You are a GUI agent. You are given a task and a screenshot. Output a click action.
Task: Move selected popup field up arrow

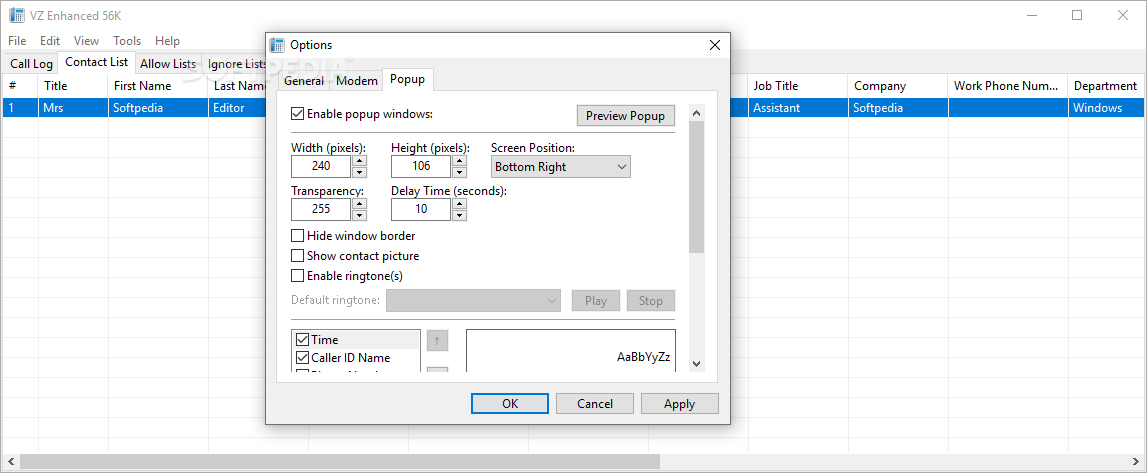[x=437, y=340]
